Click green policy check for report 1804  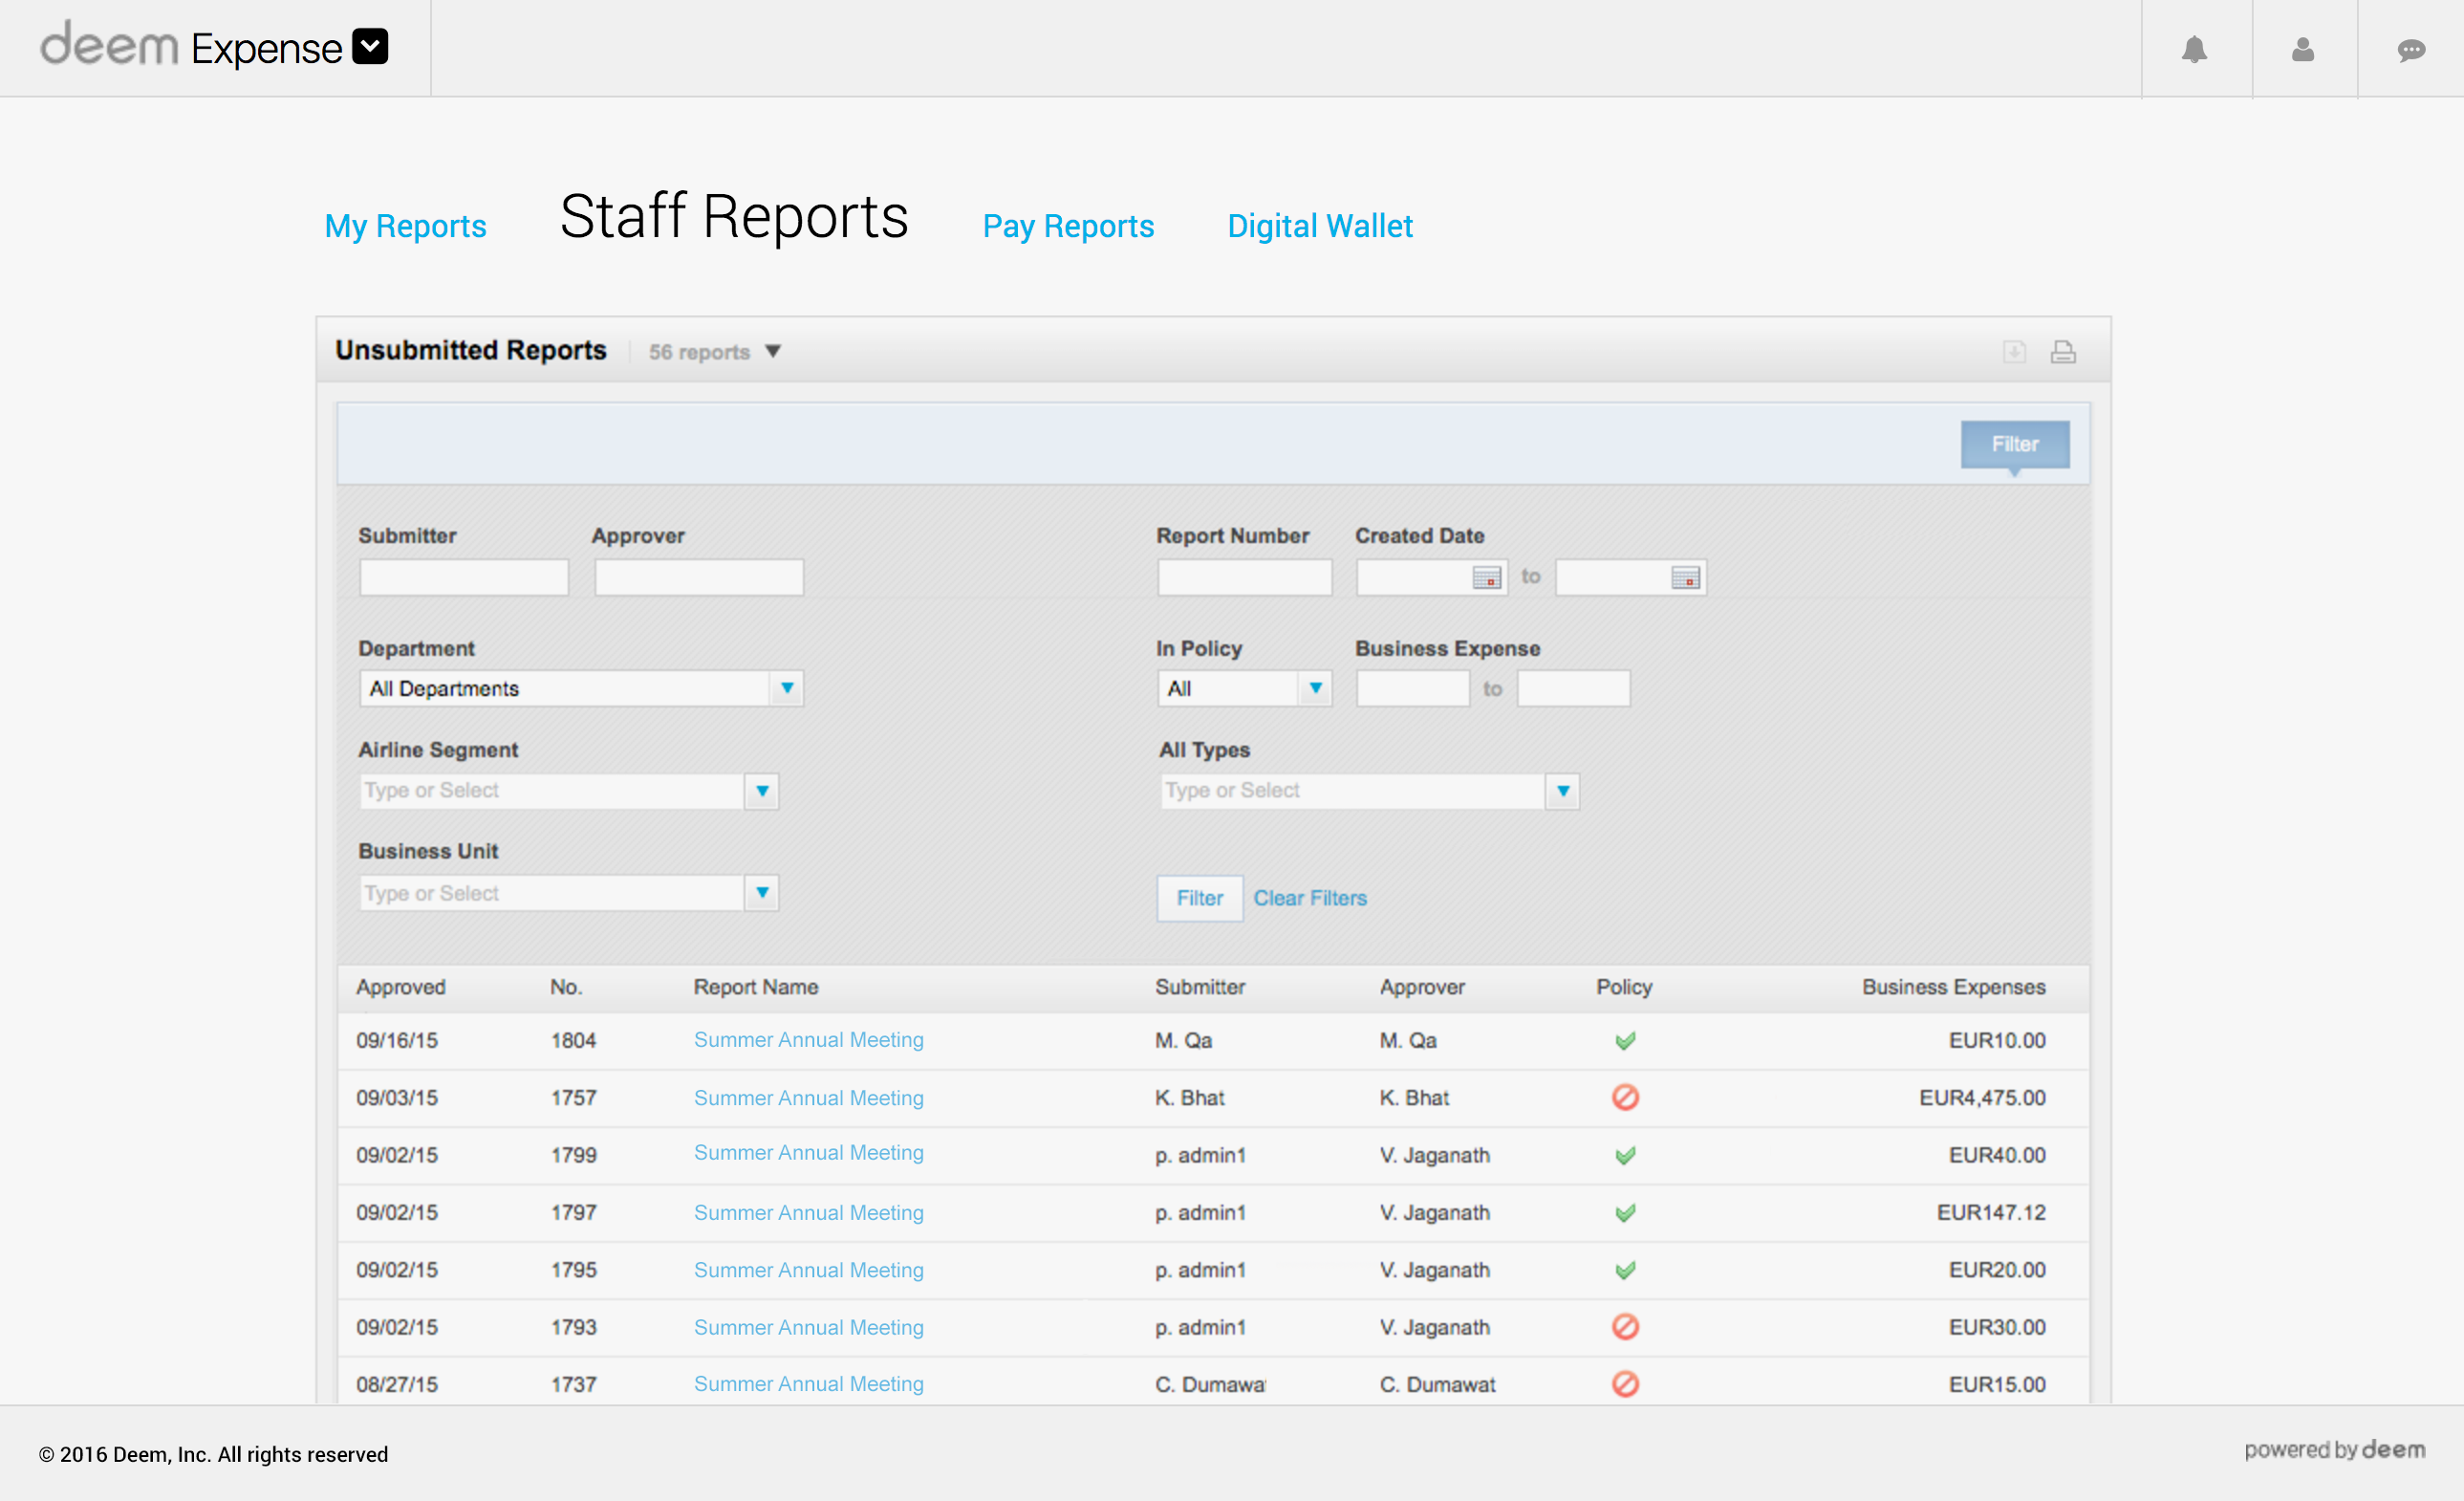(x=1625, y=1040)
